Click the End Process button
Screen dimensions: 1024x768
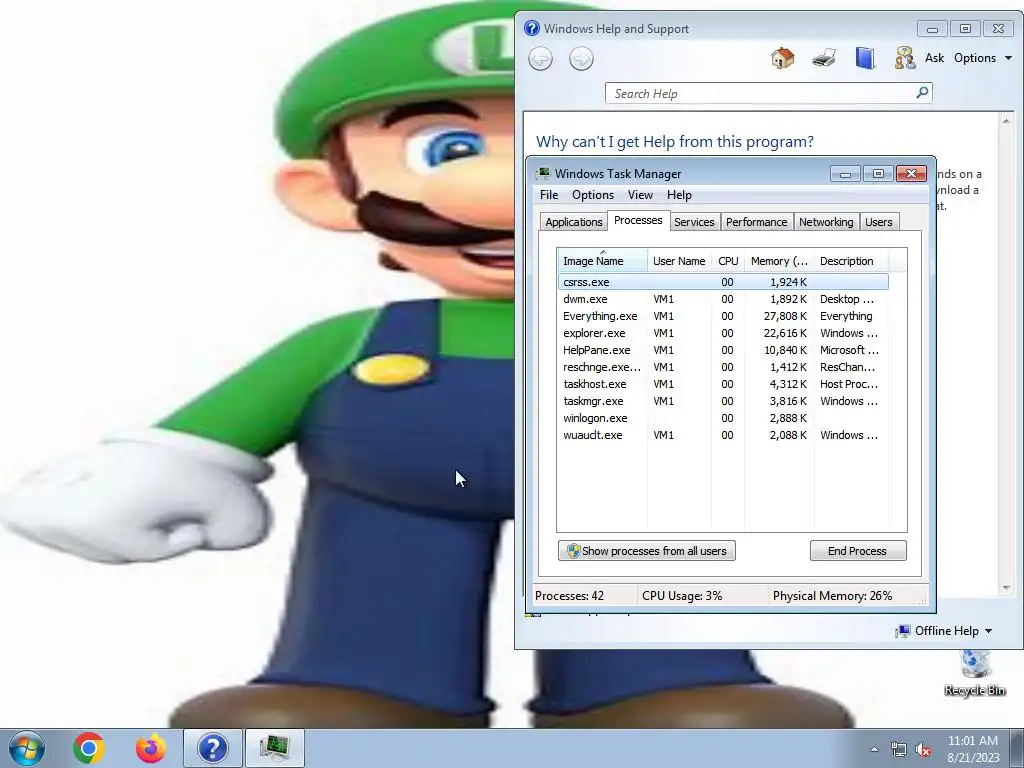[857, 551]
